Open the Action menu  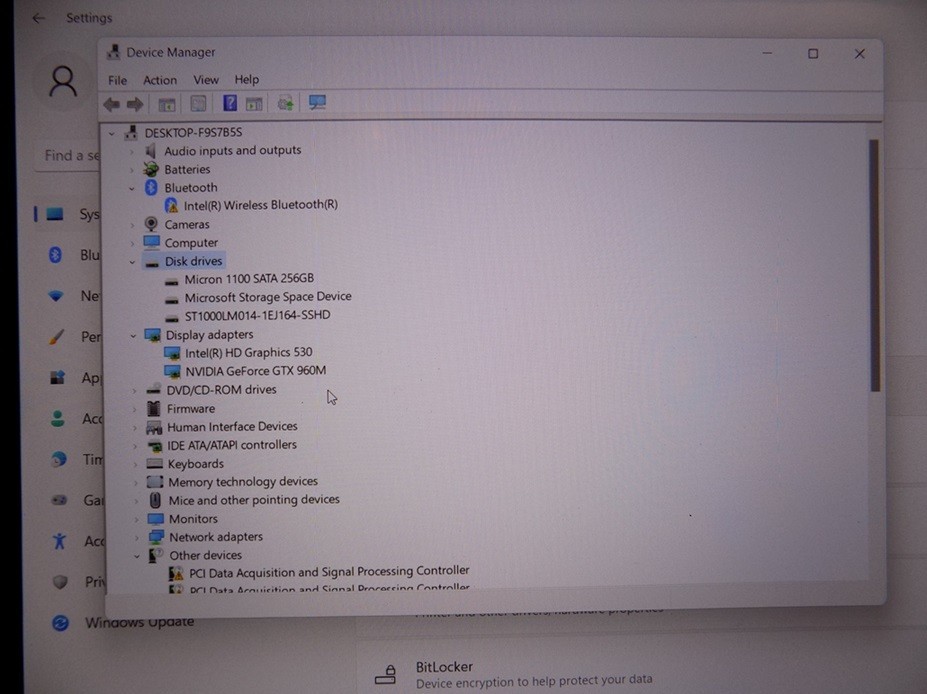pyautogui.click(x=160, y=80)
